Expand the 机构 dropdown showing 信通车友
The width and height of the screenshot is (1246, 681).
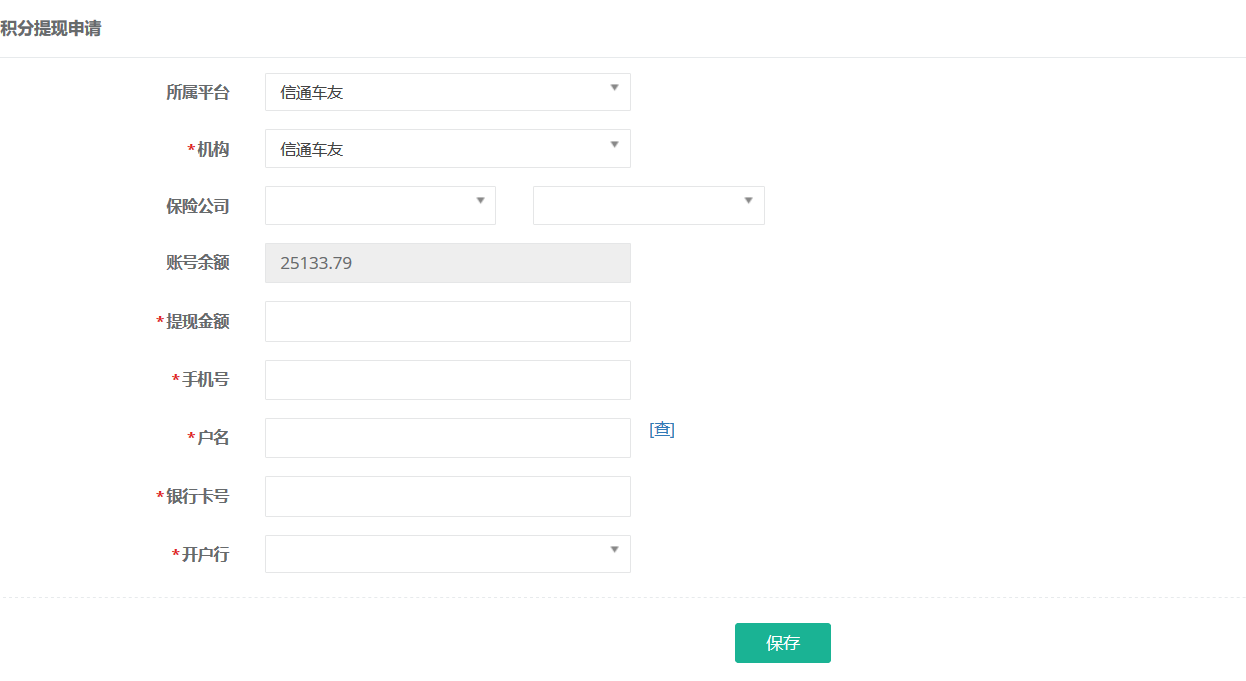pyautogui.click(x=447, y=149)
